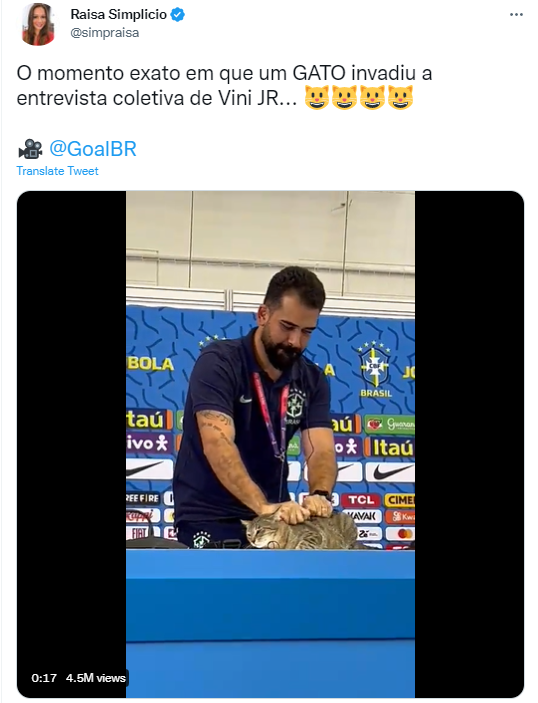The width and height of the screenshot is (538, 703).
Task: Click the movie camera emoji before @GoalBR
Action: [x=30, y=149]
